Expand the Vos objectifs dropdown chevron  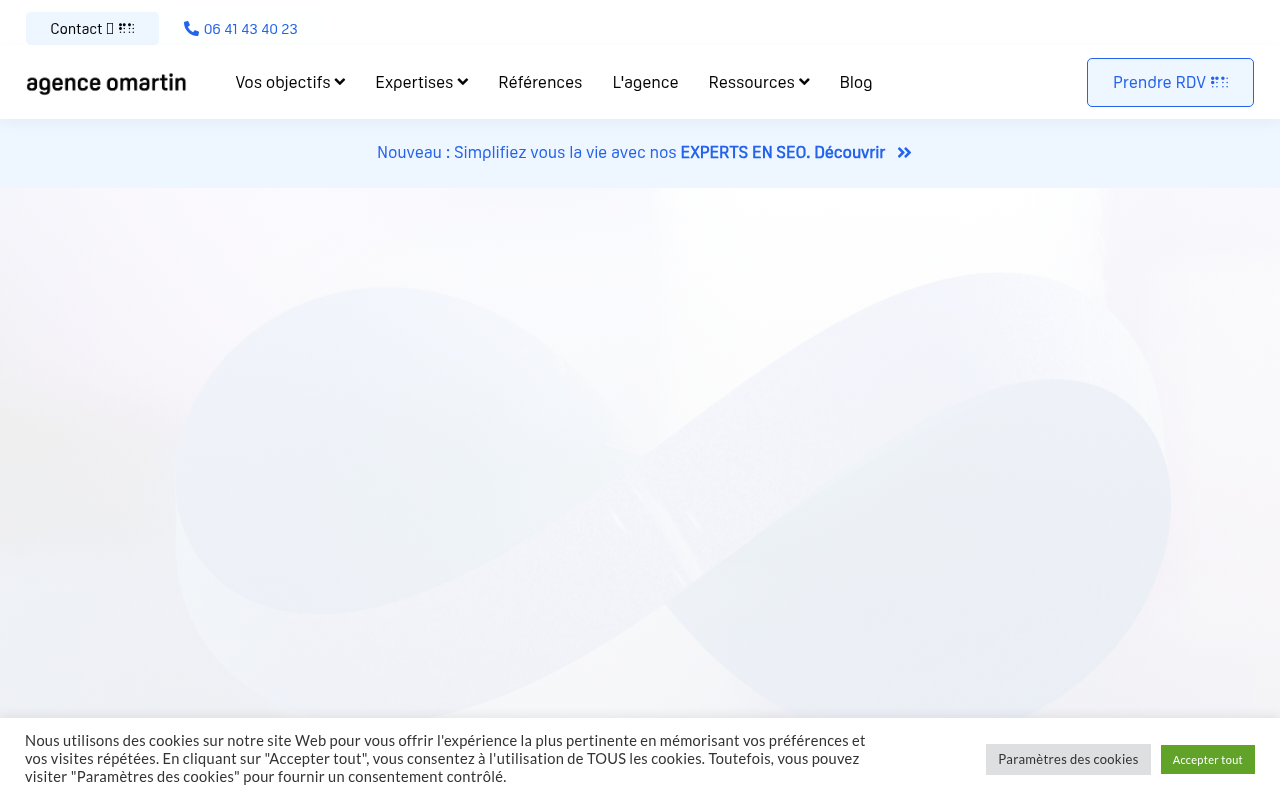[x=340, y=82]
